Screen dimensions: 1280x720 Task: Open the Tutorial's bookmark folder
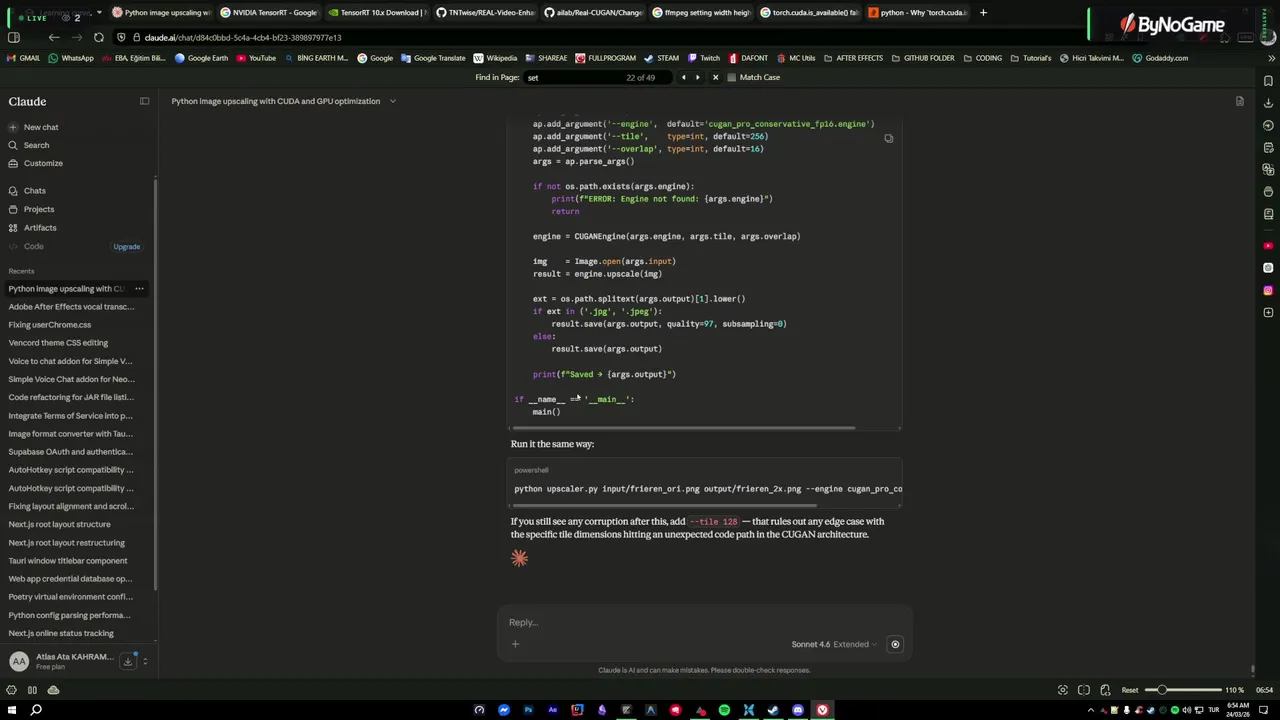click(x=1030, y=58)
